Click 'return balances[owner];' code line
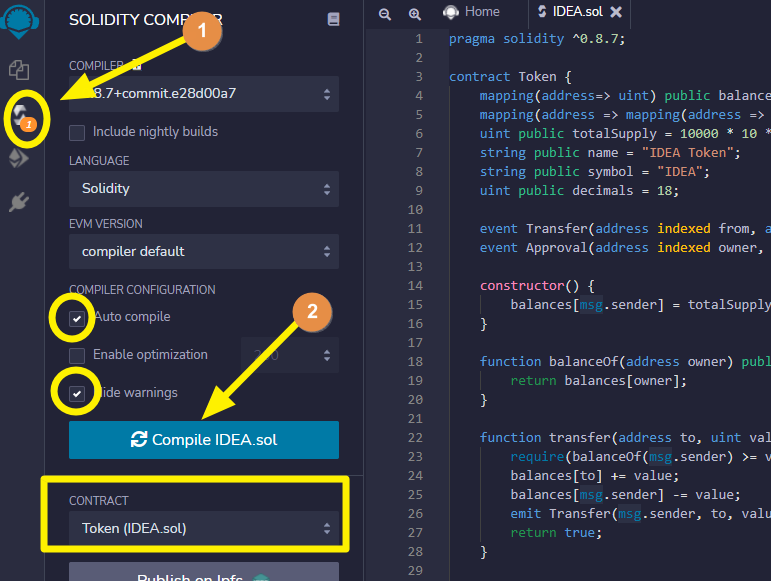This screenshot has width=771, height=581. click(x=598, y=381)
